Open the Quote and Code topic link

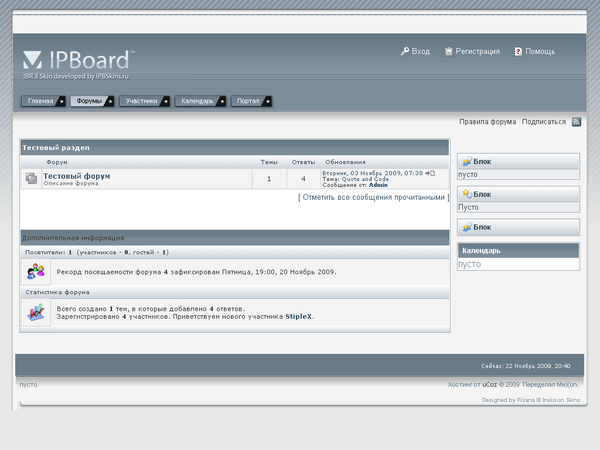coord(365,179)
